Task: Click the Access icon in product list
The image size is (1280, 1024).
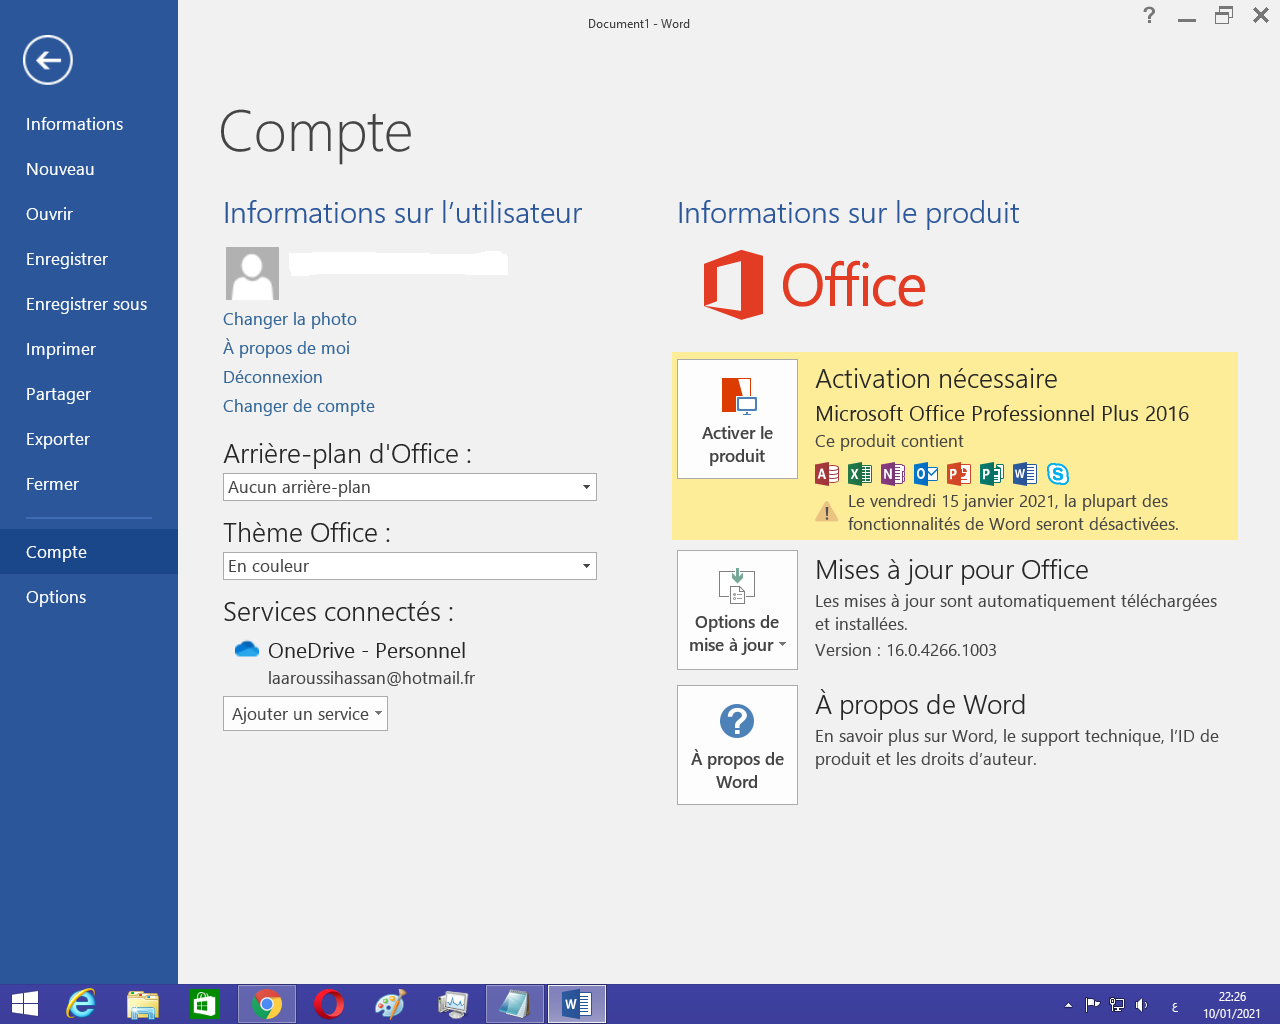Action: [827, 474]
